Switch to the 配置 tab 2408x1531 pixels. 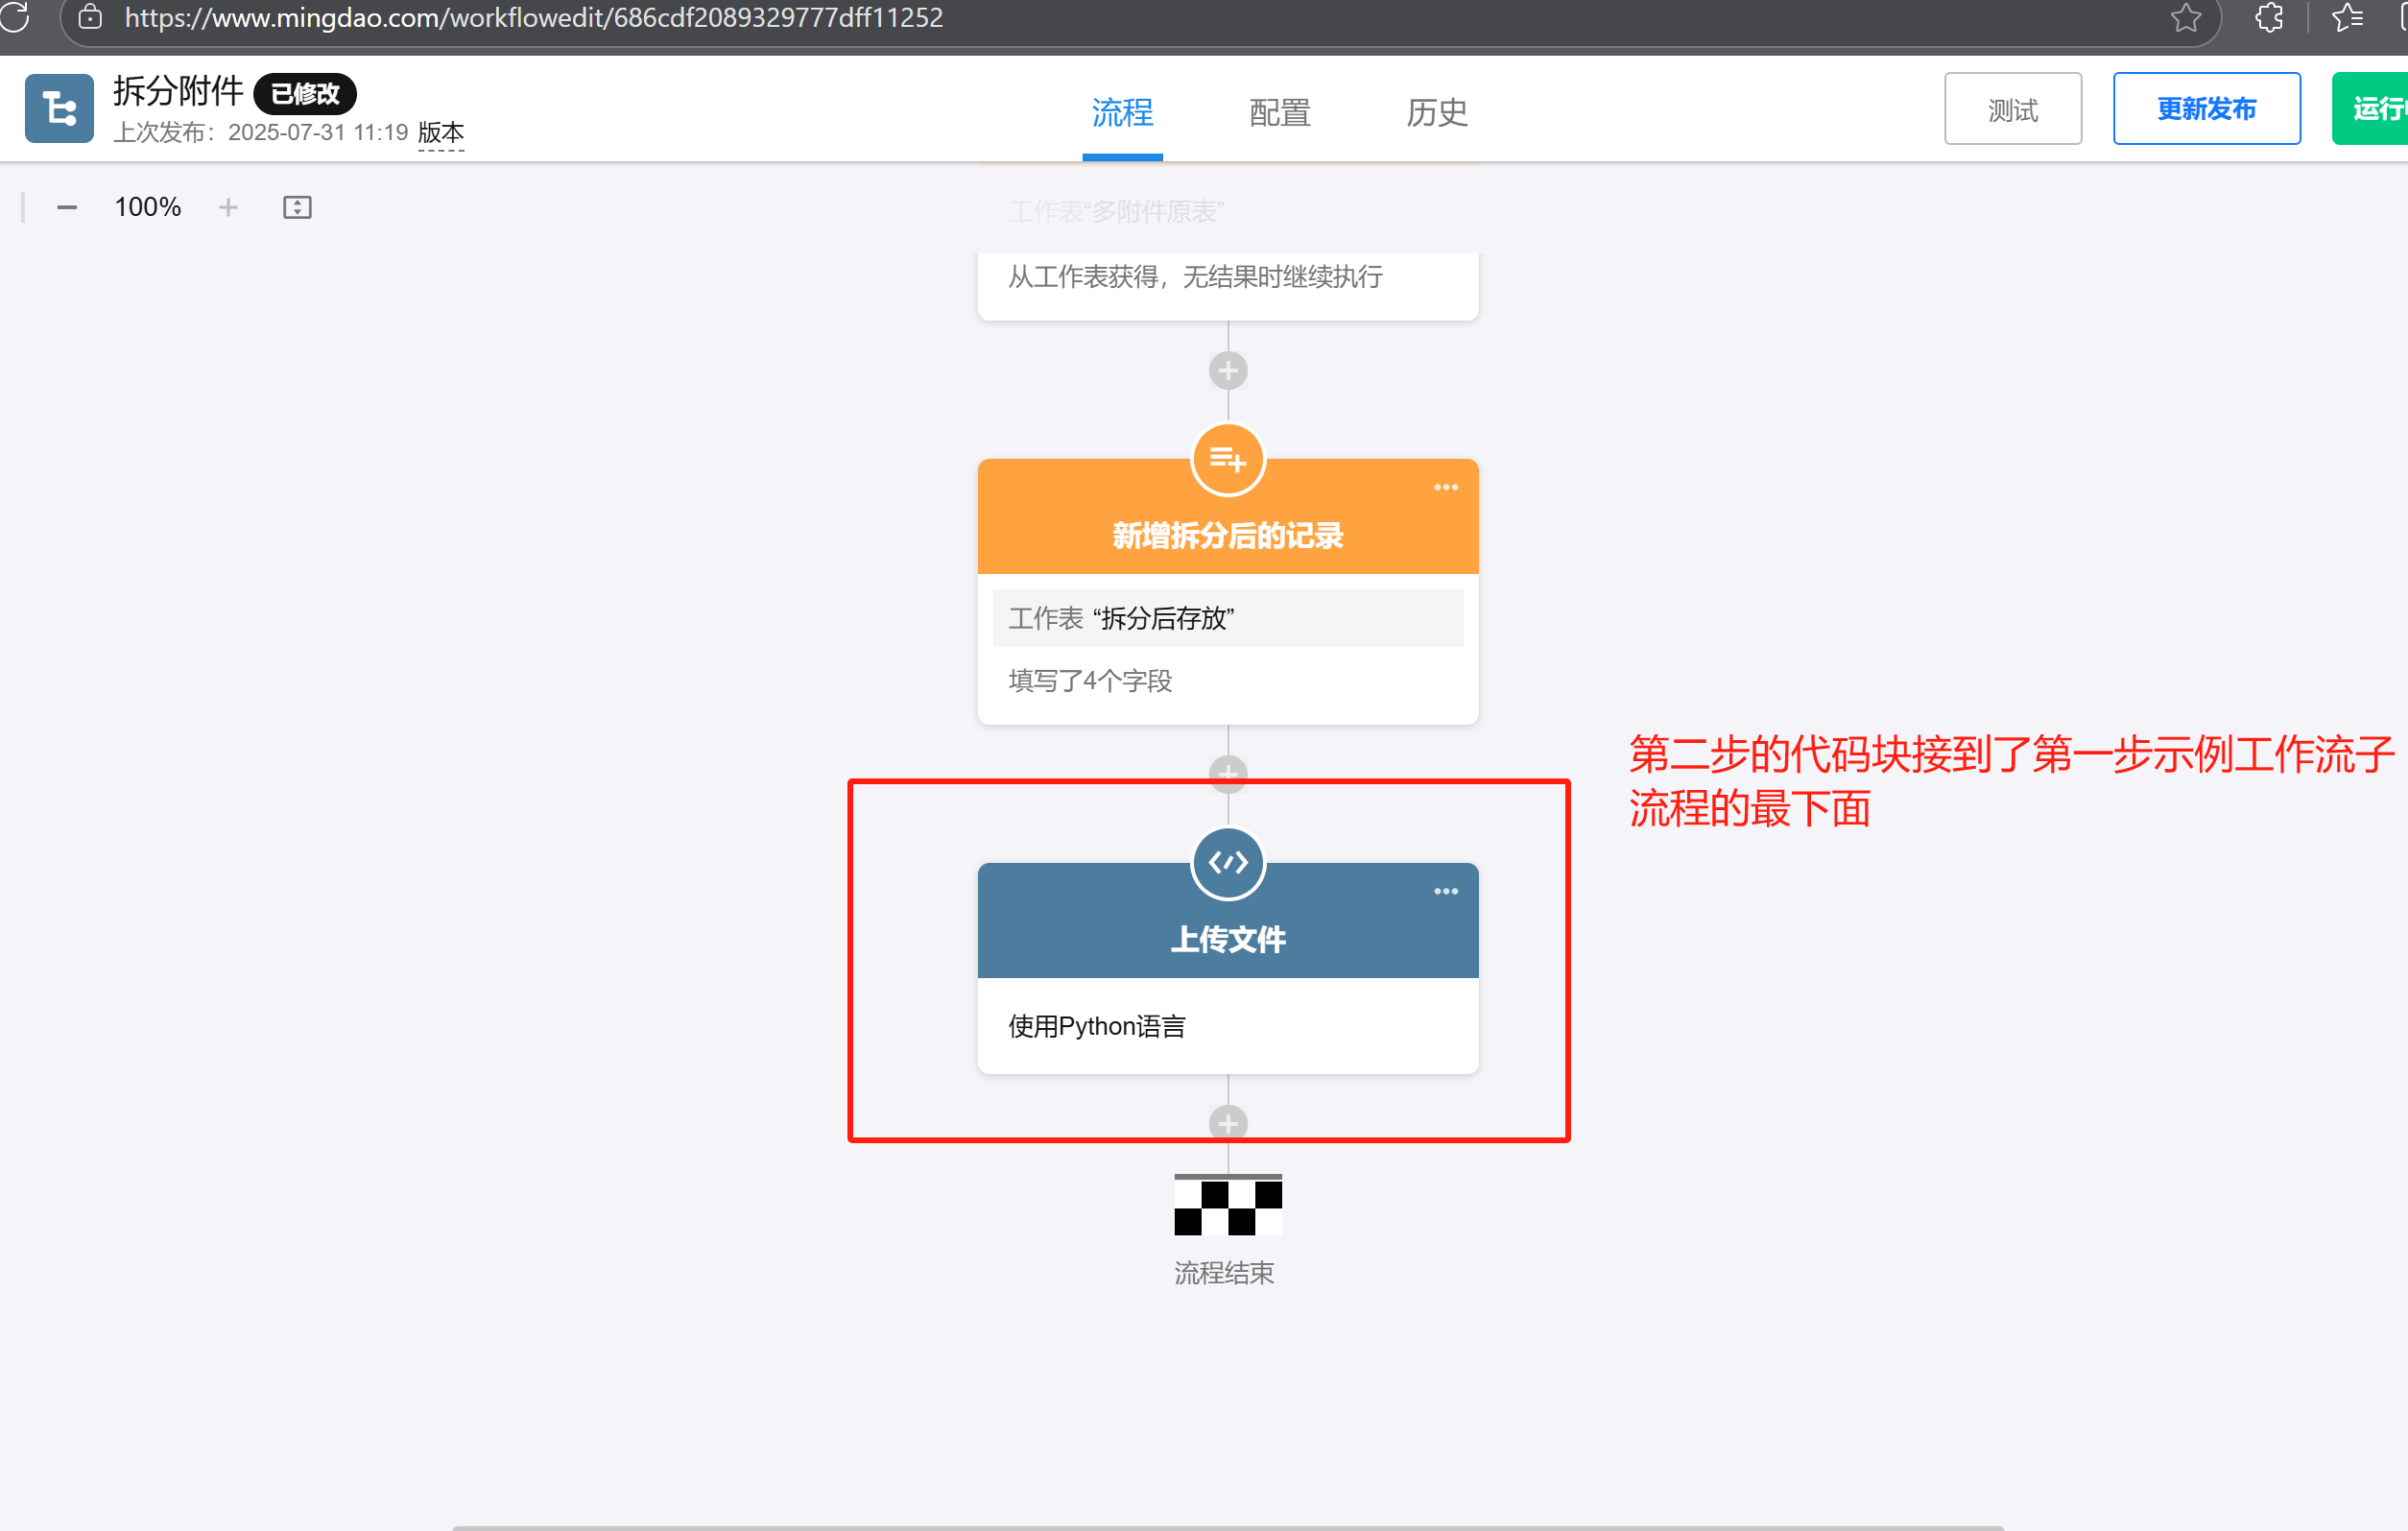pos(1279,112)
